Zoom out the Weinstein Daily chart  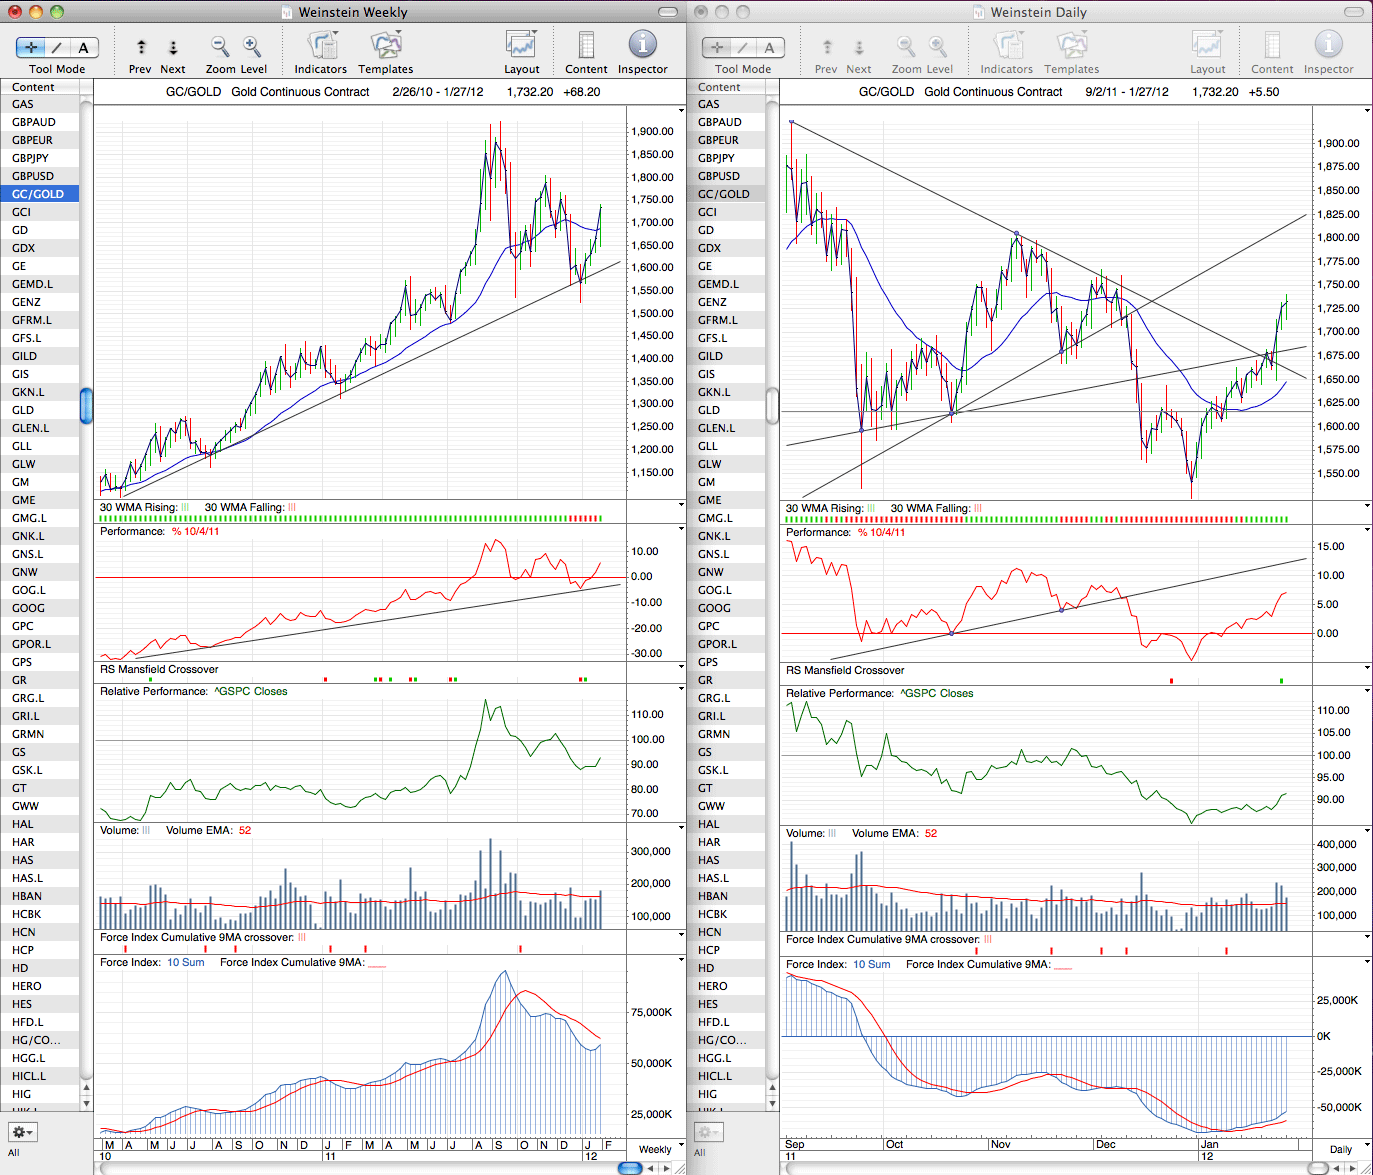(x=906, y=47)
